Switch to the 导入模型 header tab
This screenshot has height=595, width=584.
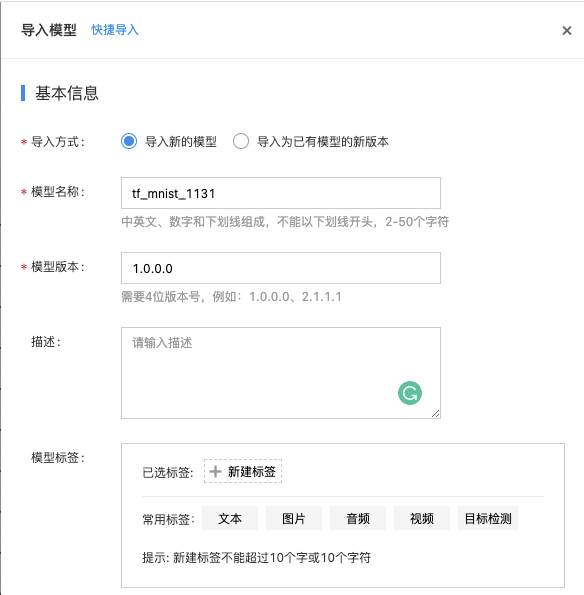(x=49, y=30)
